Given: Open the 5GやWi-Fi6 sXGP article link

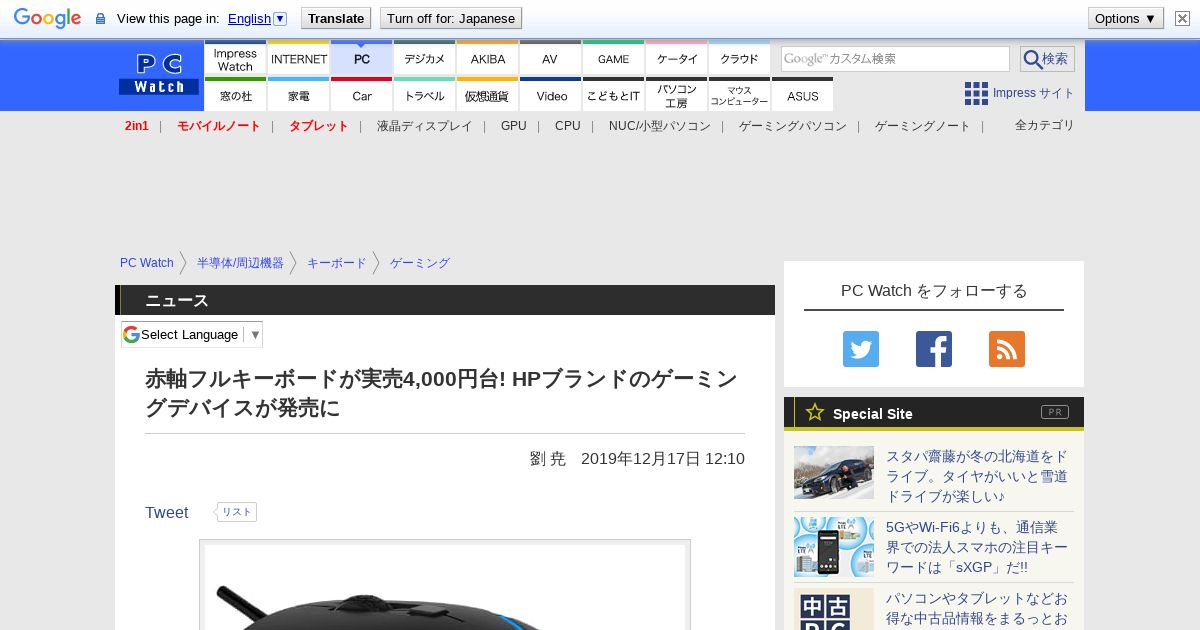Looking at the screenshot, I should tap(977, 547).
